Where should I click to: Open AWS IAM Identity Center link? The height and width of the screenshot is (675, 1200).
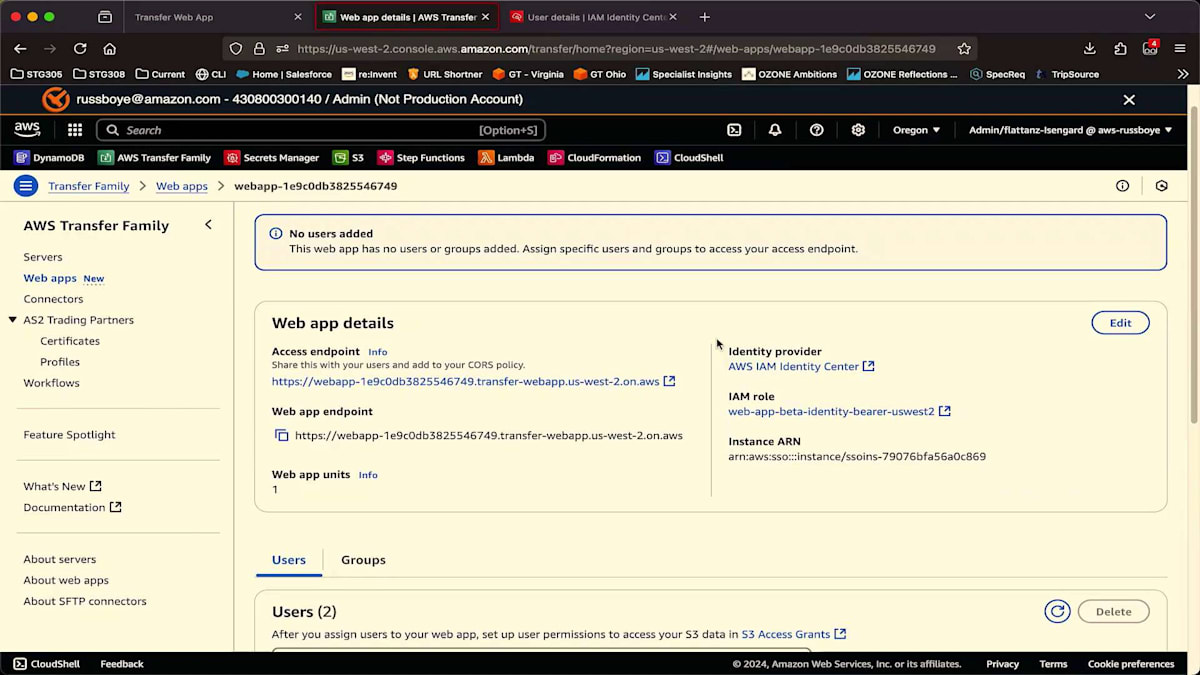point(801,366)
